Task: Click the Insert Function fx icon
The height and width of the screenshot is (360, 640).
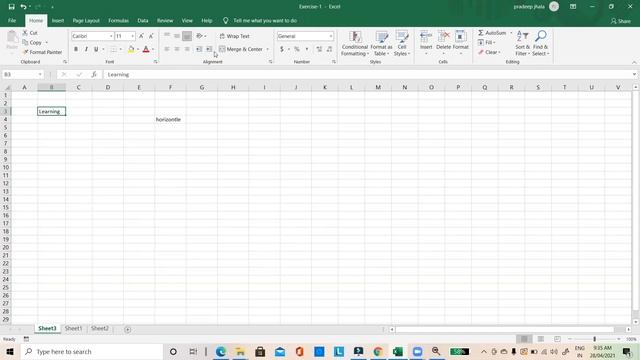Action: 94,74
